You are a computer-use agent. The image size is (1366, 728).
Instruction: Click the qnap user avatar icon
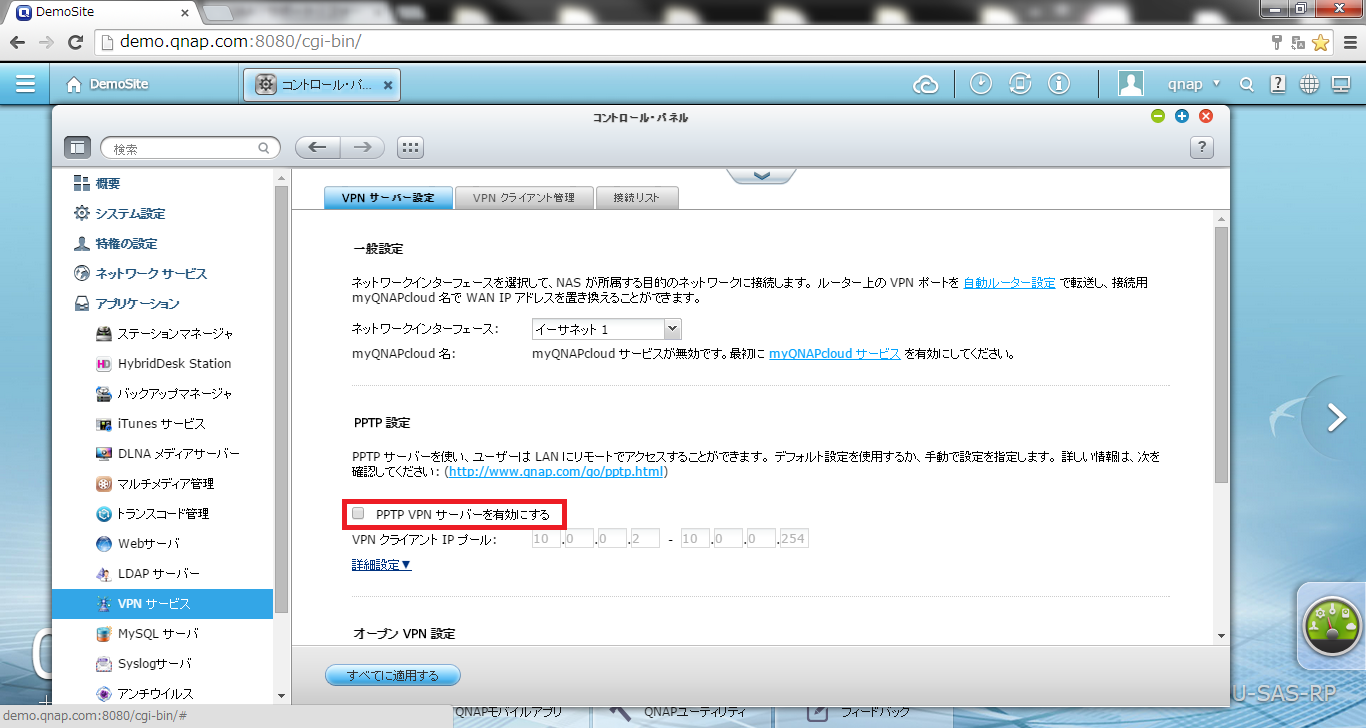tap(1131, 84)
